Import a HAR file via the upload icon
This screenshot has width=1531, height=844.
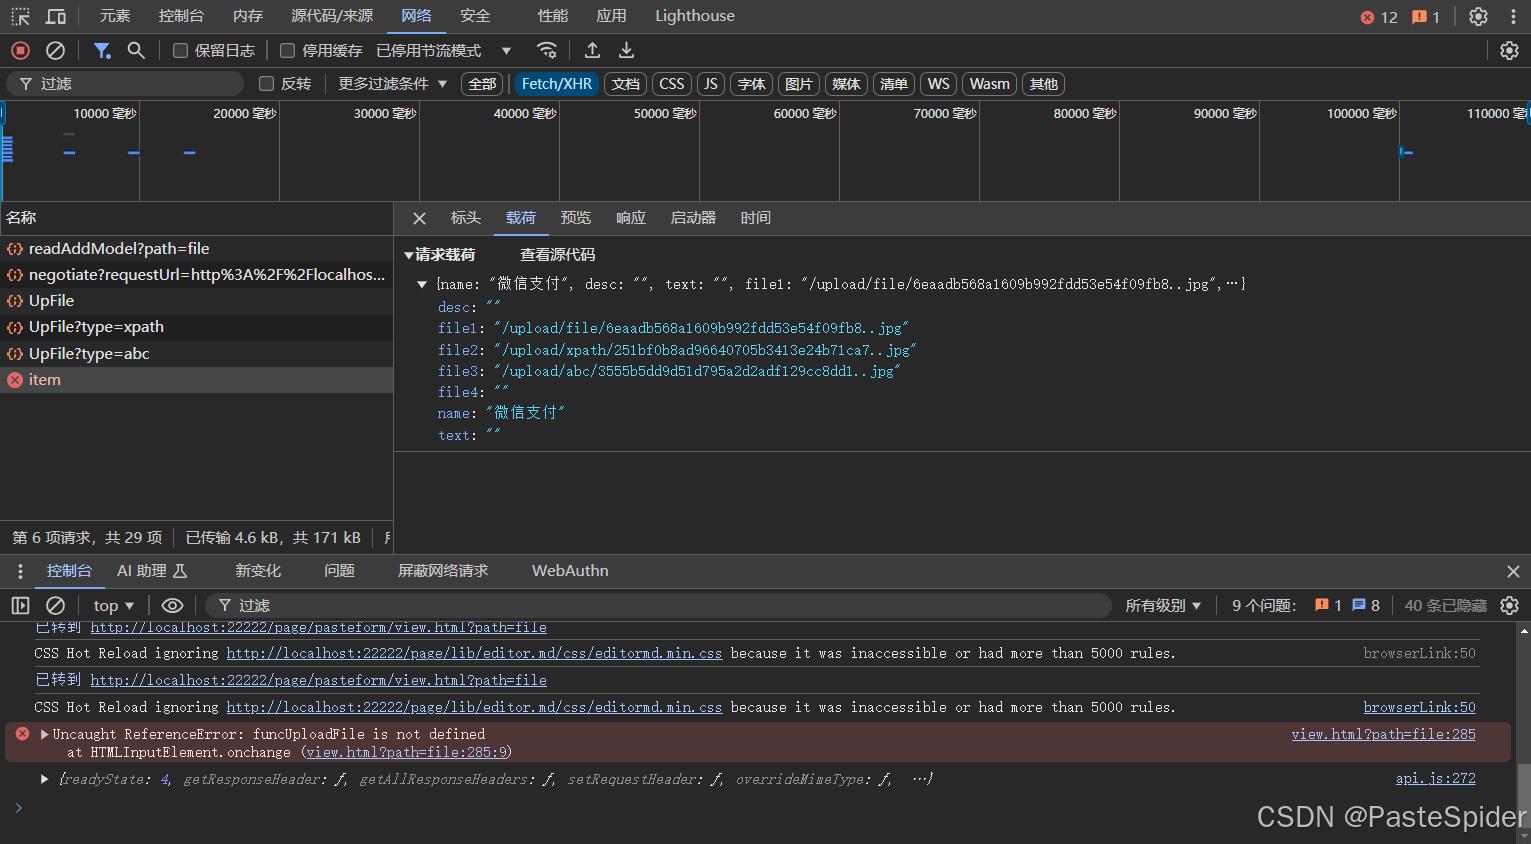pyautogui.click(x=592, y=50)
